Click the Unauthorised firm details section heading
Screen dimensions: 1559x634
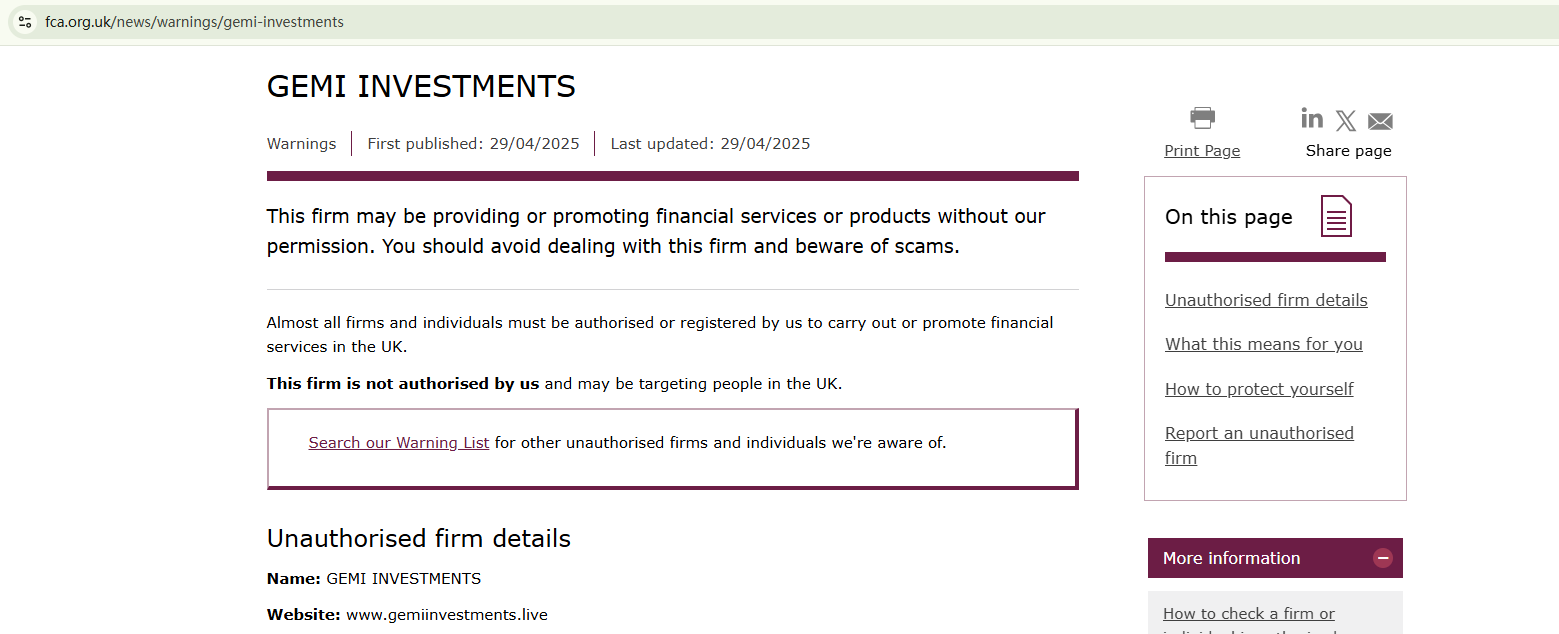(x=418, y=539)
